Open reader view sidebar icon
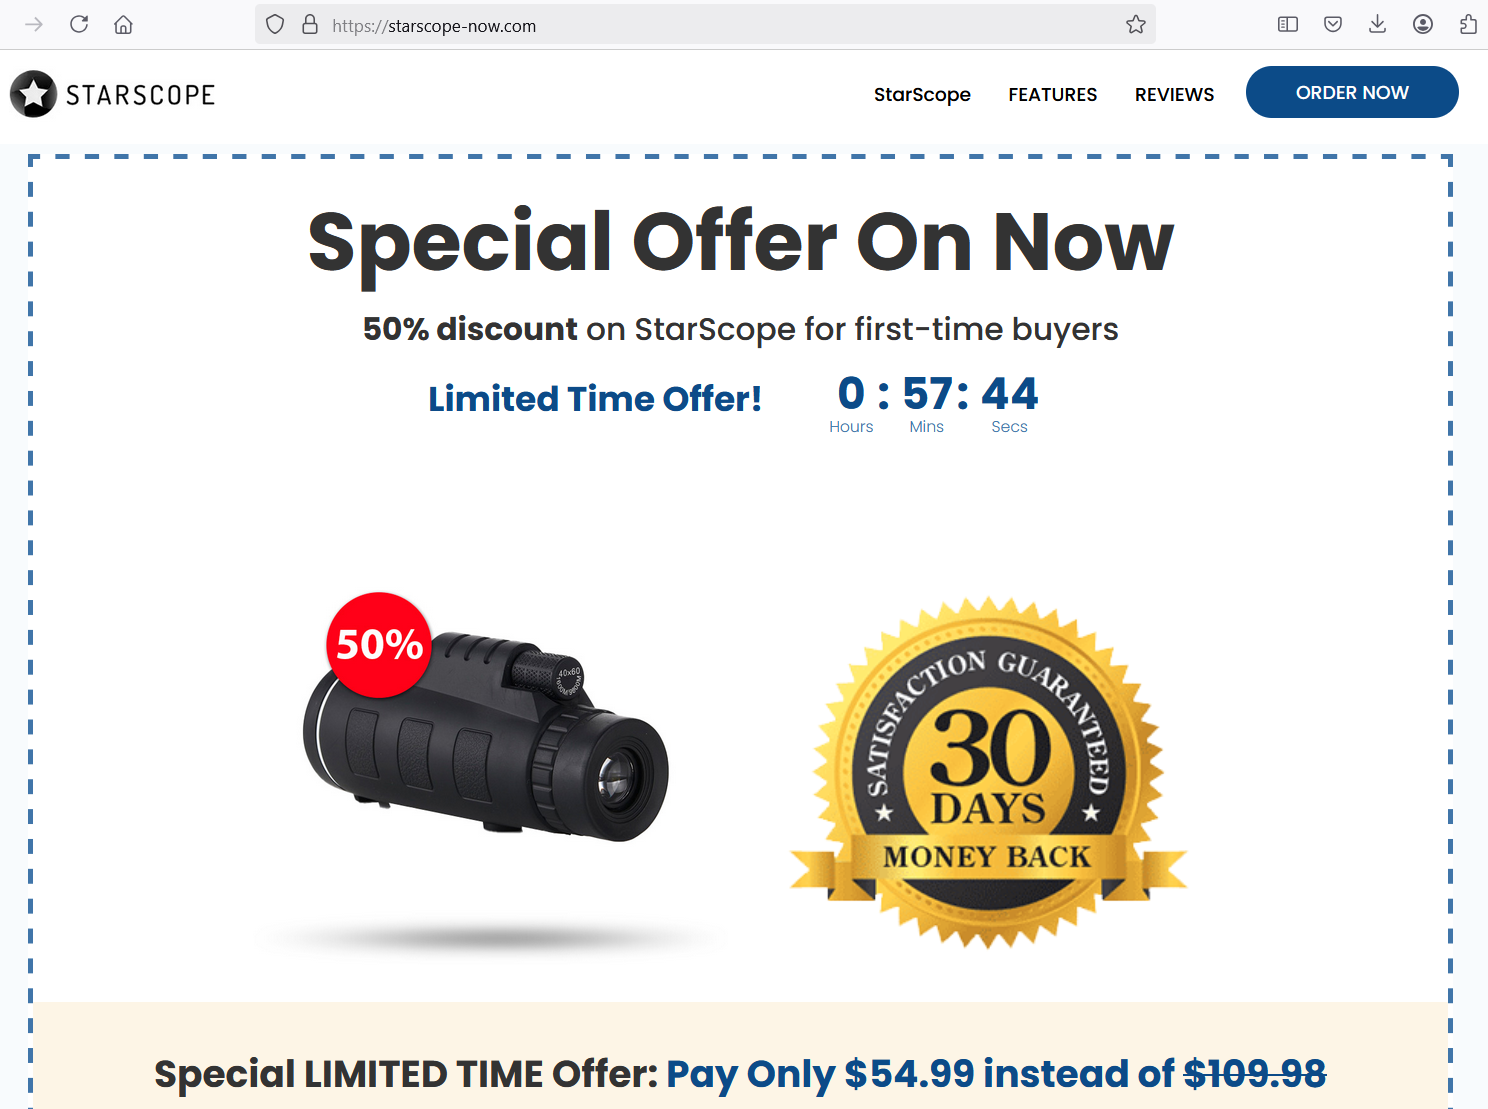This screenshot has width=1488, height=1109. (1288, 24)
